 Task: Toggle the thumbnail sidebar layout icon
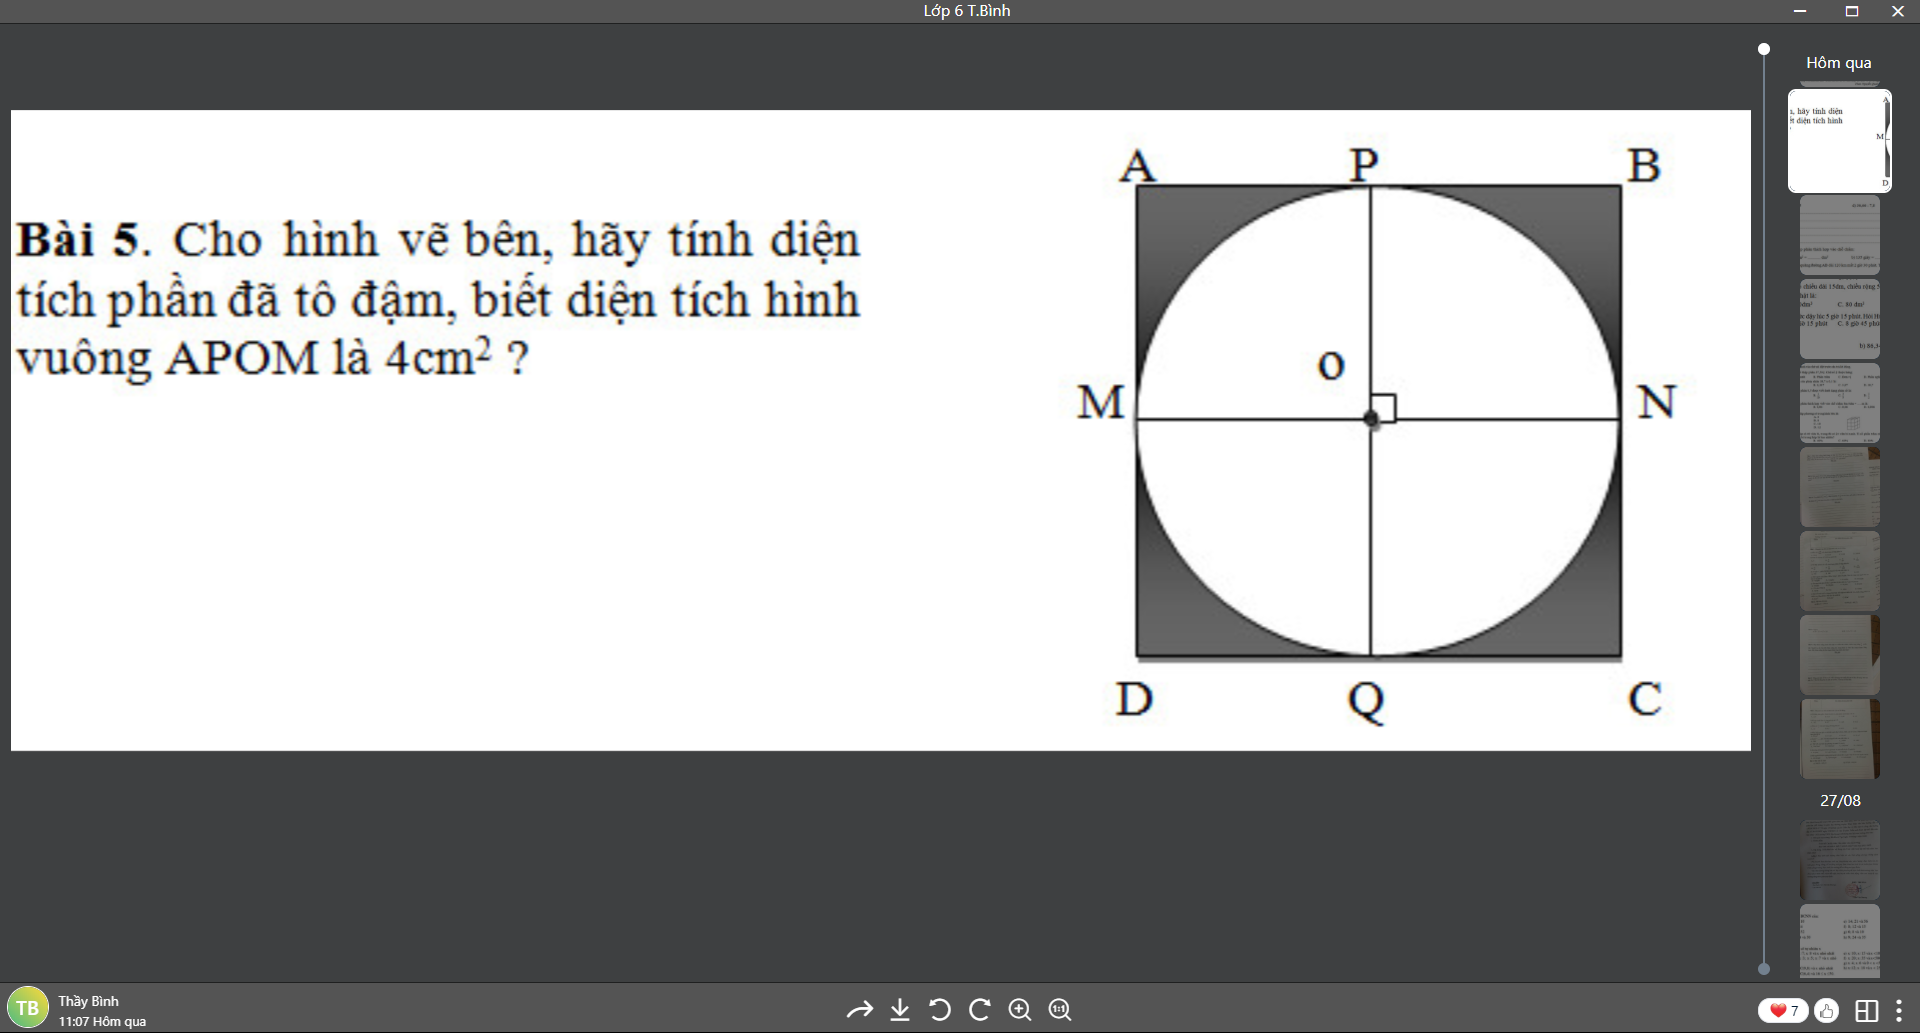pyautogui.click(x=1866, y=1010)
